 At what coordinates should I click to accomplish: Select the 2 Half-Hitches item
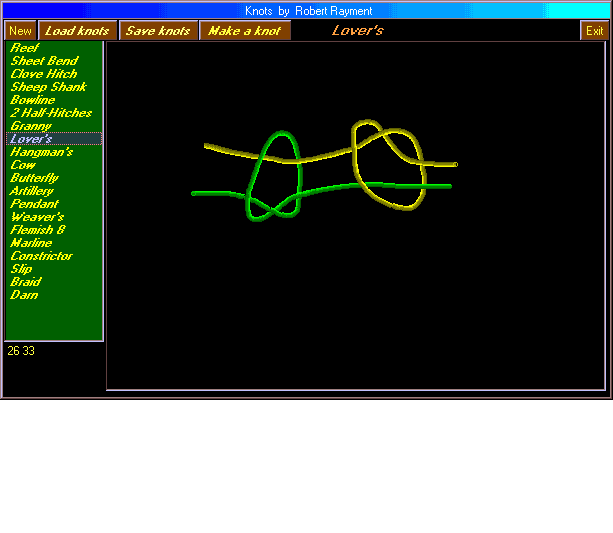(x=51, y=113)
